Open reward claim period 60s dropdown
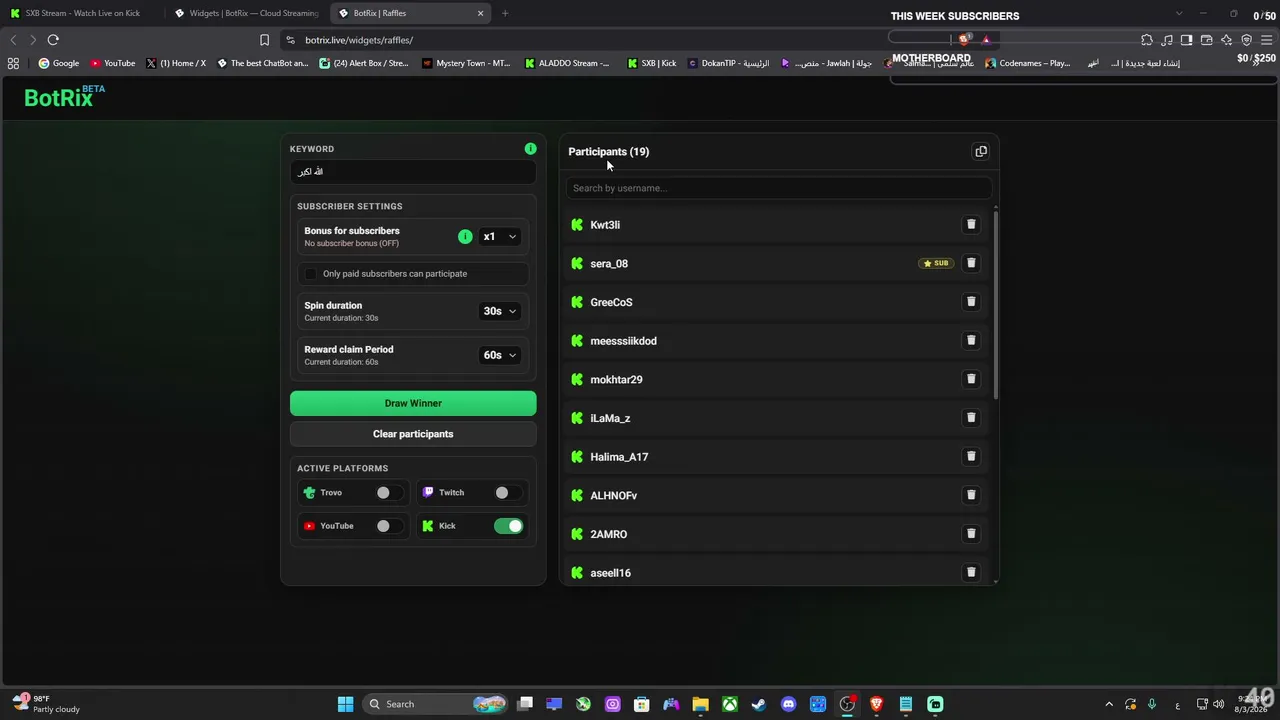 point(500,355)
